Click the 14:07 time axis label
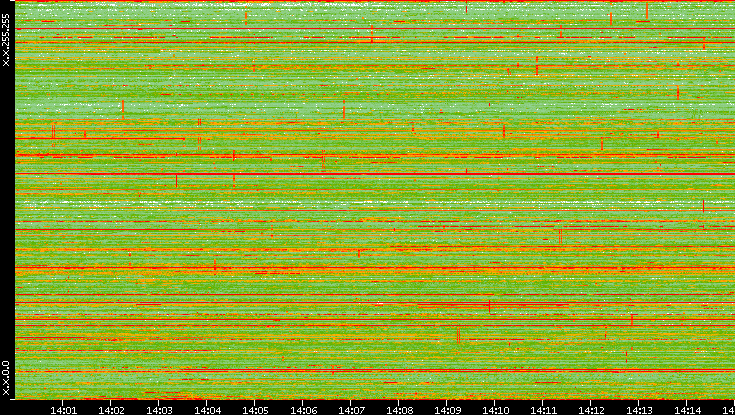735x415 pixels. (x=351, y=410)
